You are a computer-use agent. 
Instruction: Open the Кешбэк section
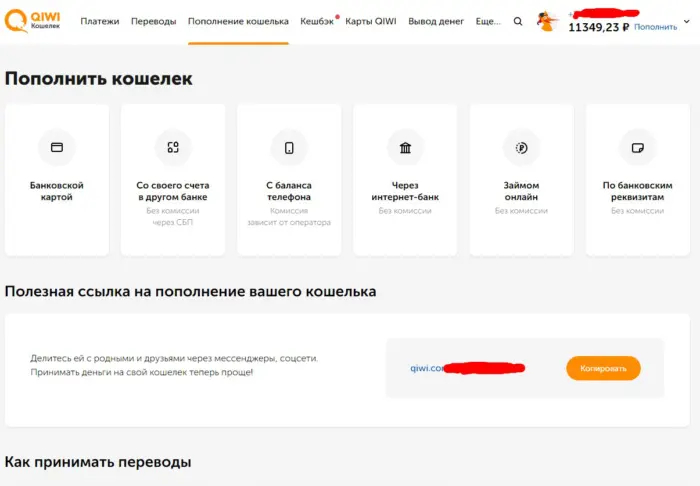[317, 21]
